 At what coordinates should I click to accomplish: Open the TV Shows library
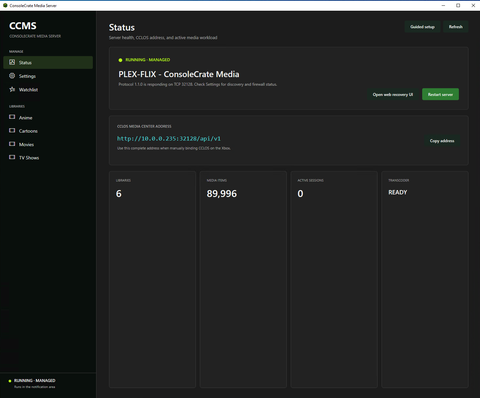click(48, 157)
